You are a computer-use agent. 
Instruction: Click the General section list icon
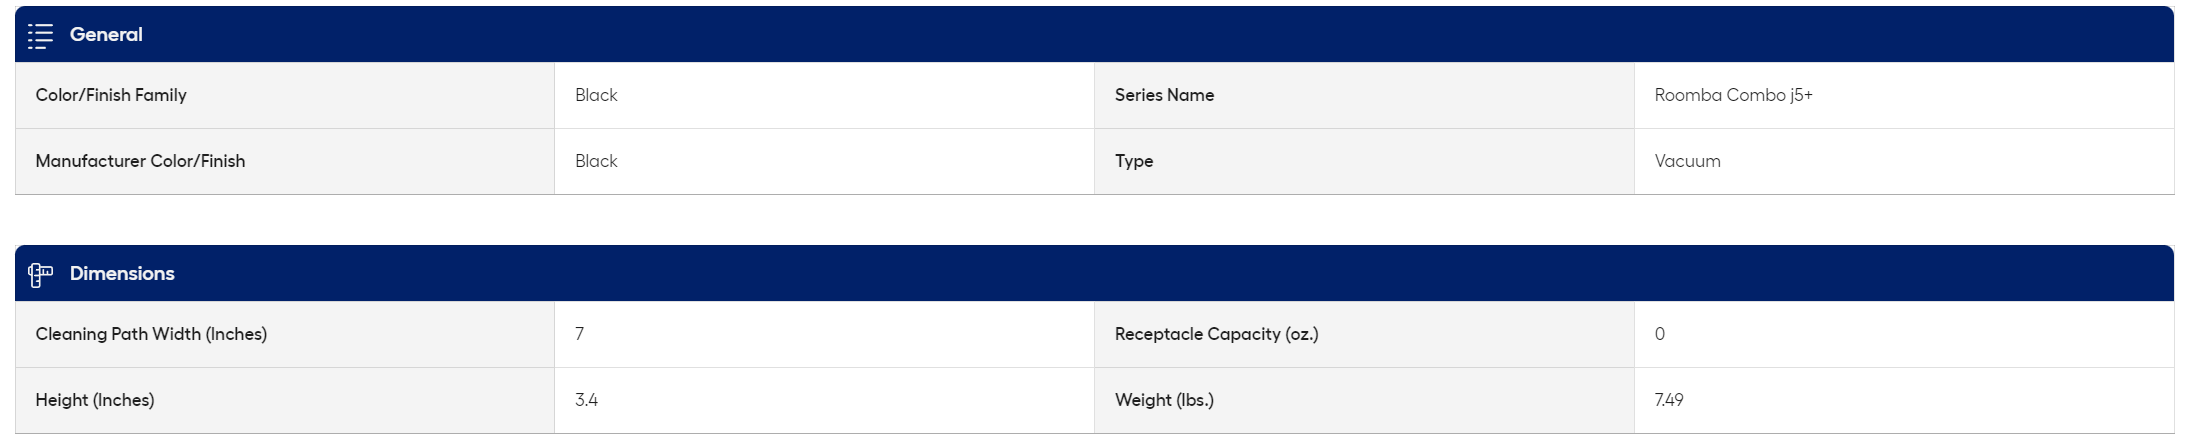(40, 36)
